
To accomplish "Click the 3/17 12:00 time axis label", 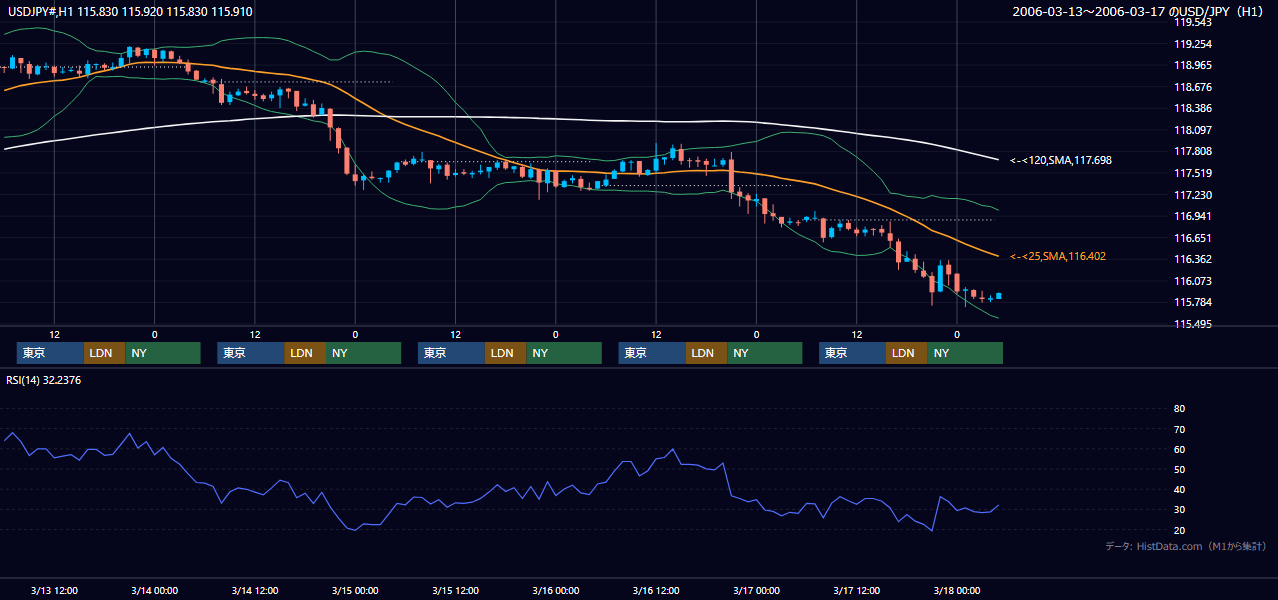I will [x=857, y=590].
